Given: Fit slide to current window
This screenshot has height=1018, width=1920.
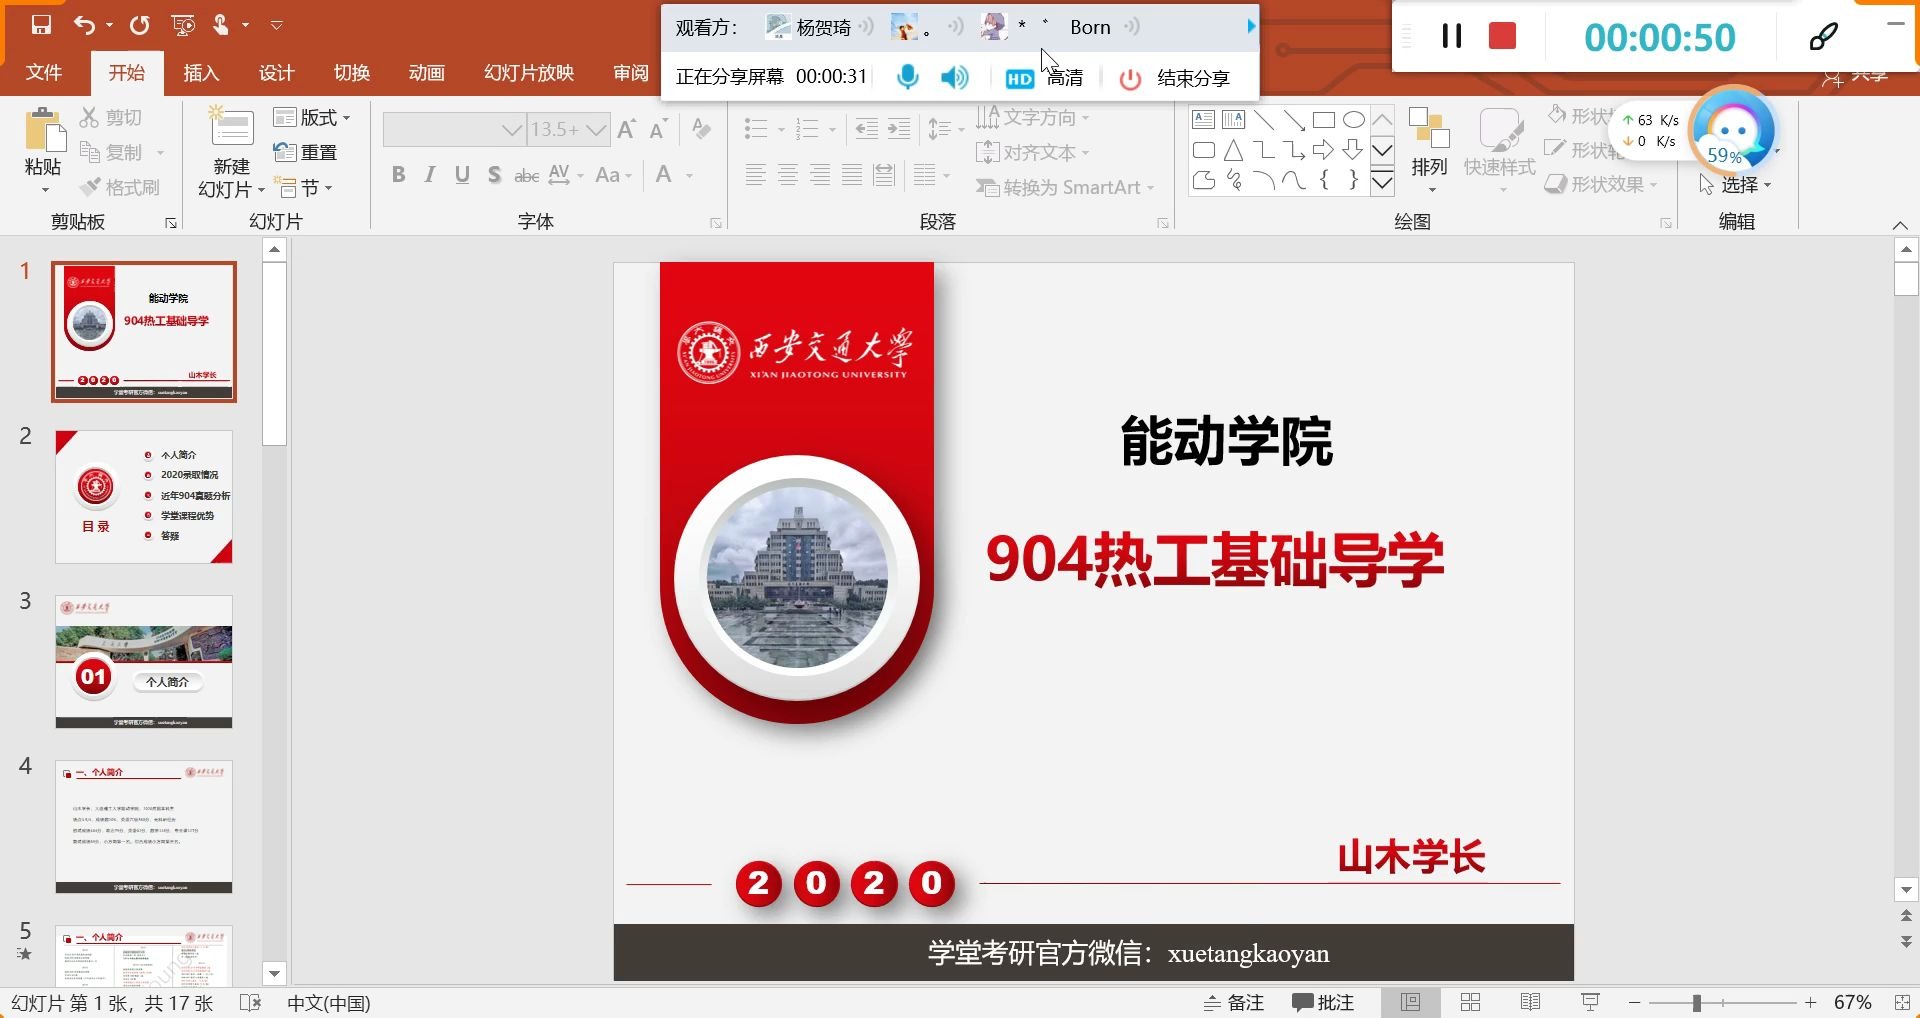Looking at the screenshot, I should [x=1902, y=1002].
